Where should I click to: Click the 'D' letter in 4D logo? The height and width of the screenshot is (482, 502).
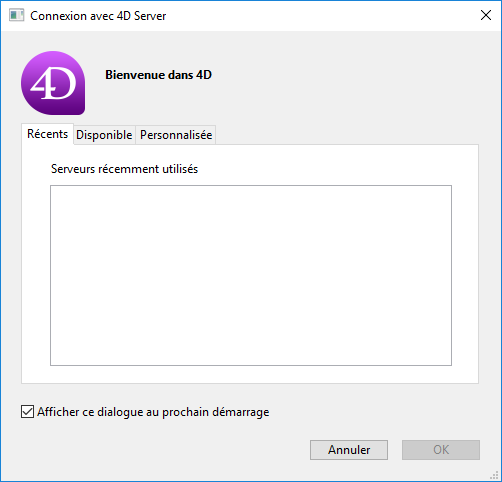point(63,84)
